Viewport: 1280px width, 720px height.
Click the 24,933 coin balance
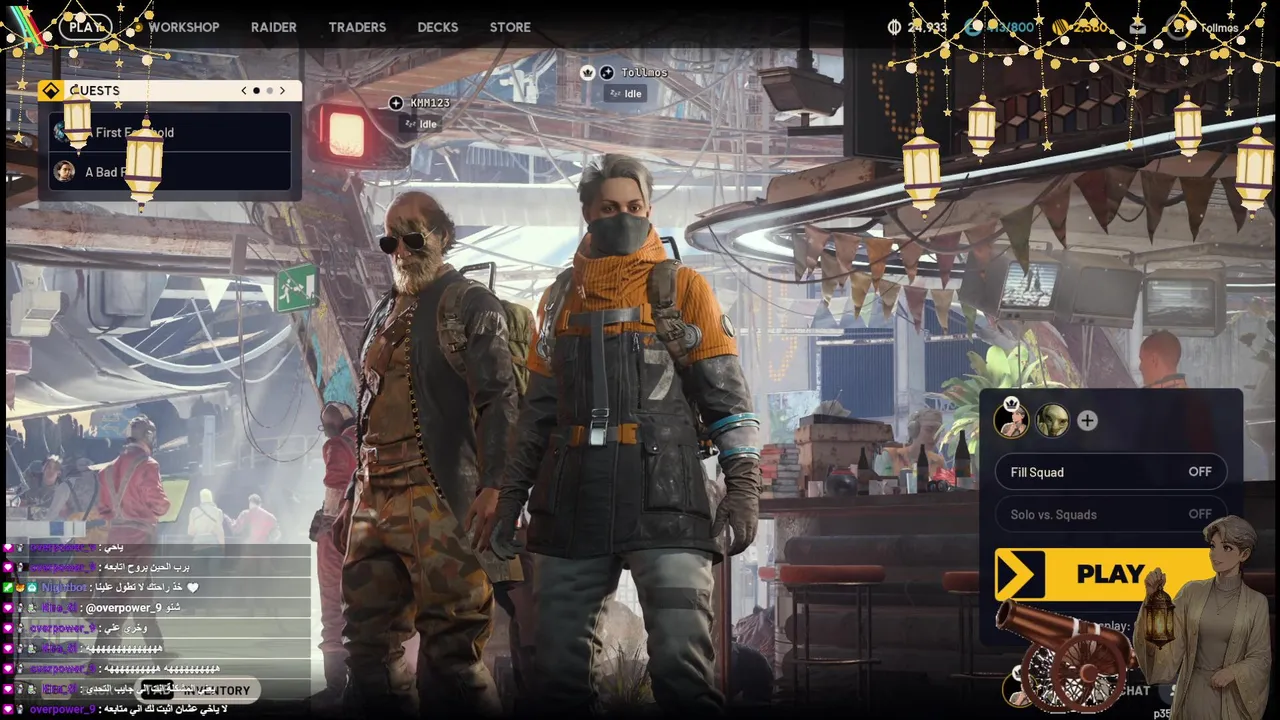[x=927, y=27]
